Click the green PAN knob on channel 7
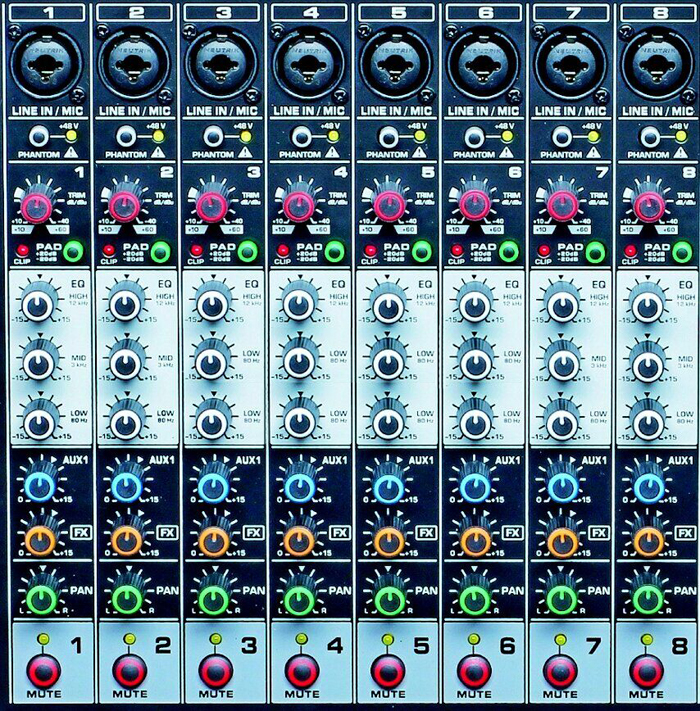The height and width of the screenshot is (711, 700). pos(559,599)
